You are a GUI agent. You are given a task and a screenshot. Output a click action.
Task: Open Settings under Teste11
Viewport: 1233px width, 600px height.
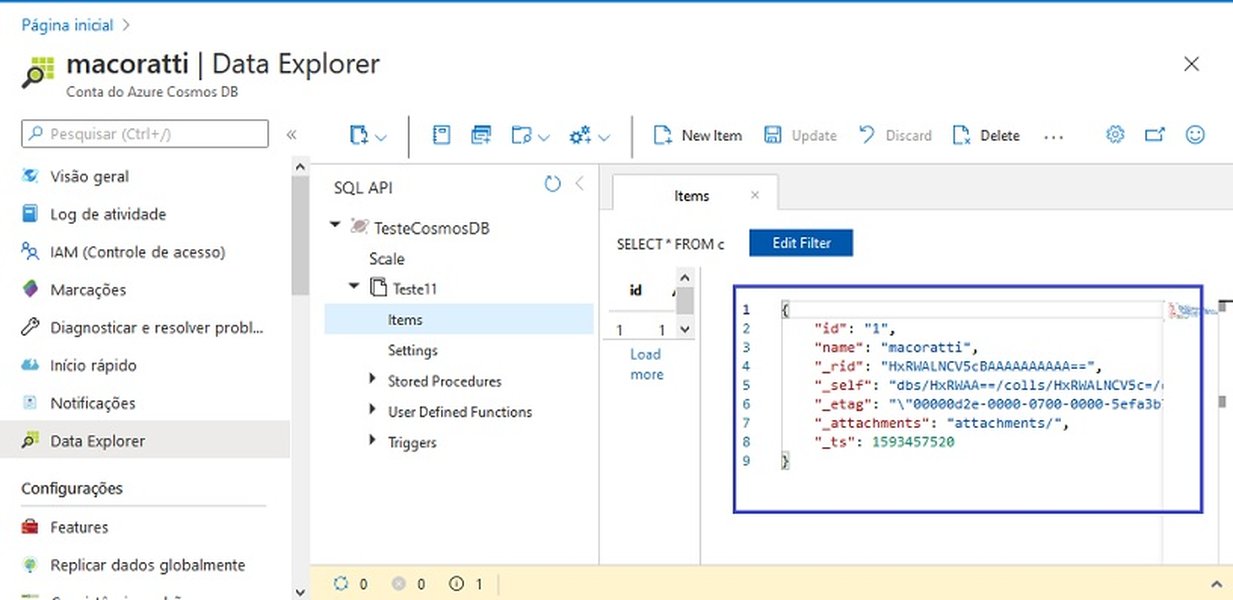(x=413, y=351)
